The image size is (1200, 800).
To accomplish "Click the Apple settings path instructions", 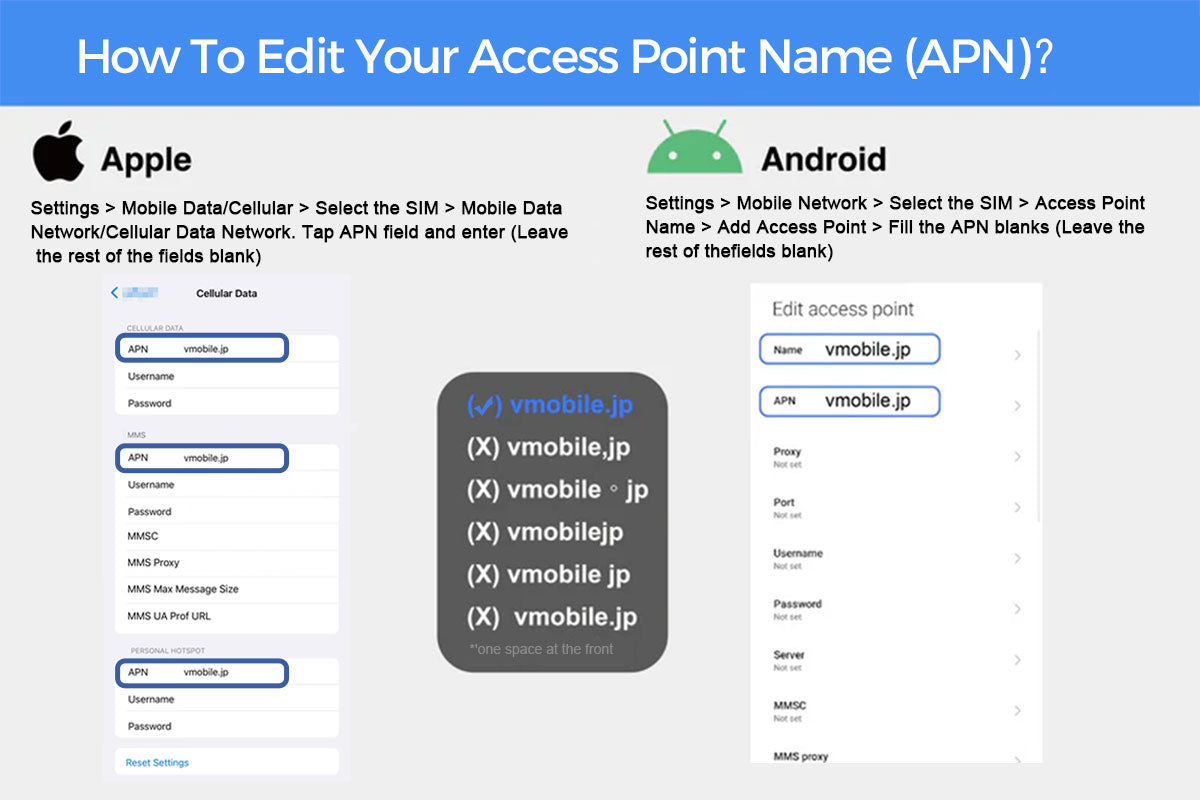I will (300, 232).
